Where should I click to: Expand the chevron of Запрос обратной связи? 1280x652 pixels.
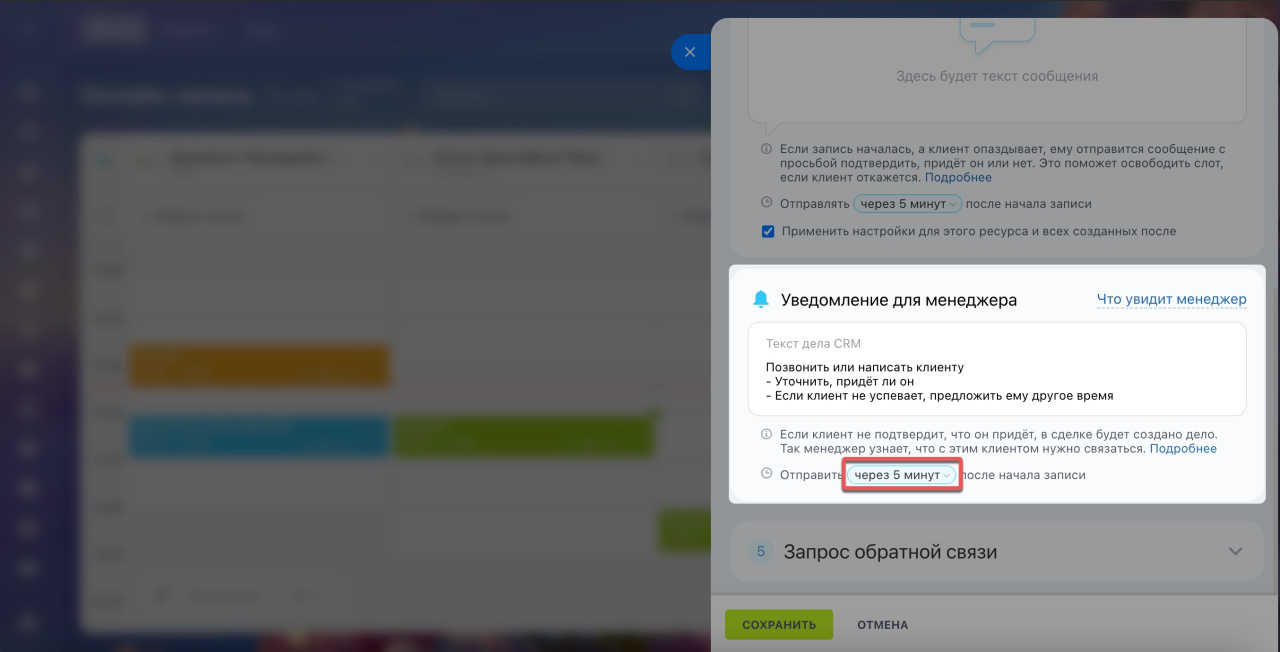coord(1236,552)
